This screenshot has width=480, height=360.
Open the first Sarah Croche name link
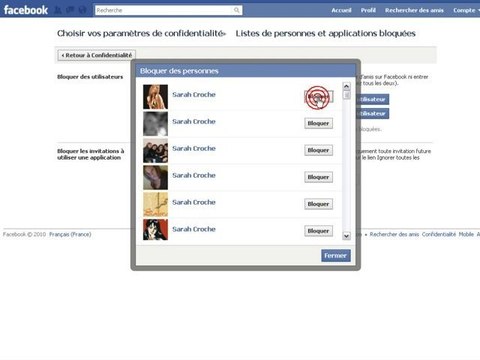194,95
